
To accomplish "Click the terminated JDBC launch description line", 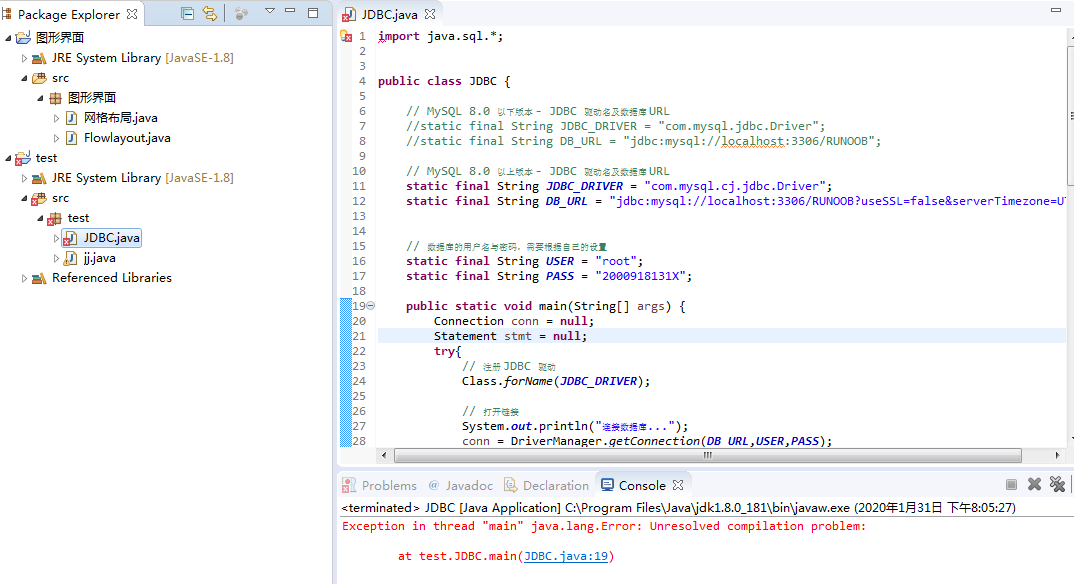I will [x=678, y=507].
